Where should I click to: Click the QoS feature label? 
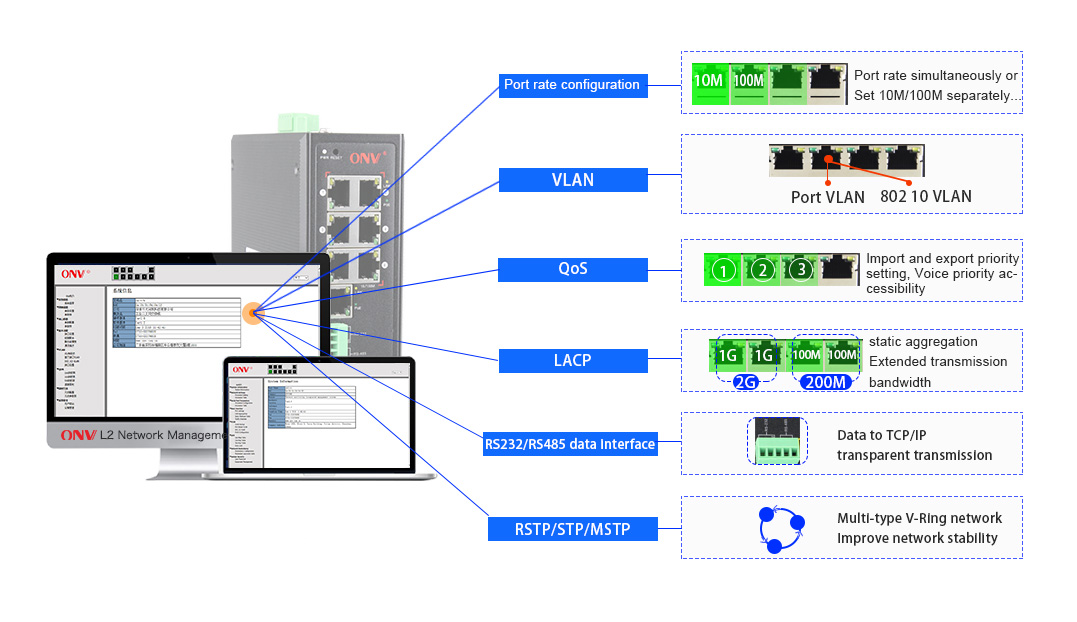[572, 269]
